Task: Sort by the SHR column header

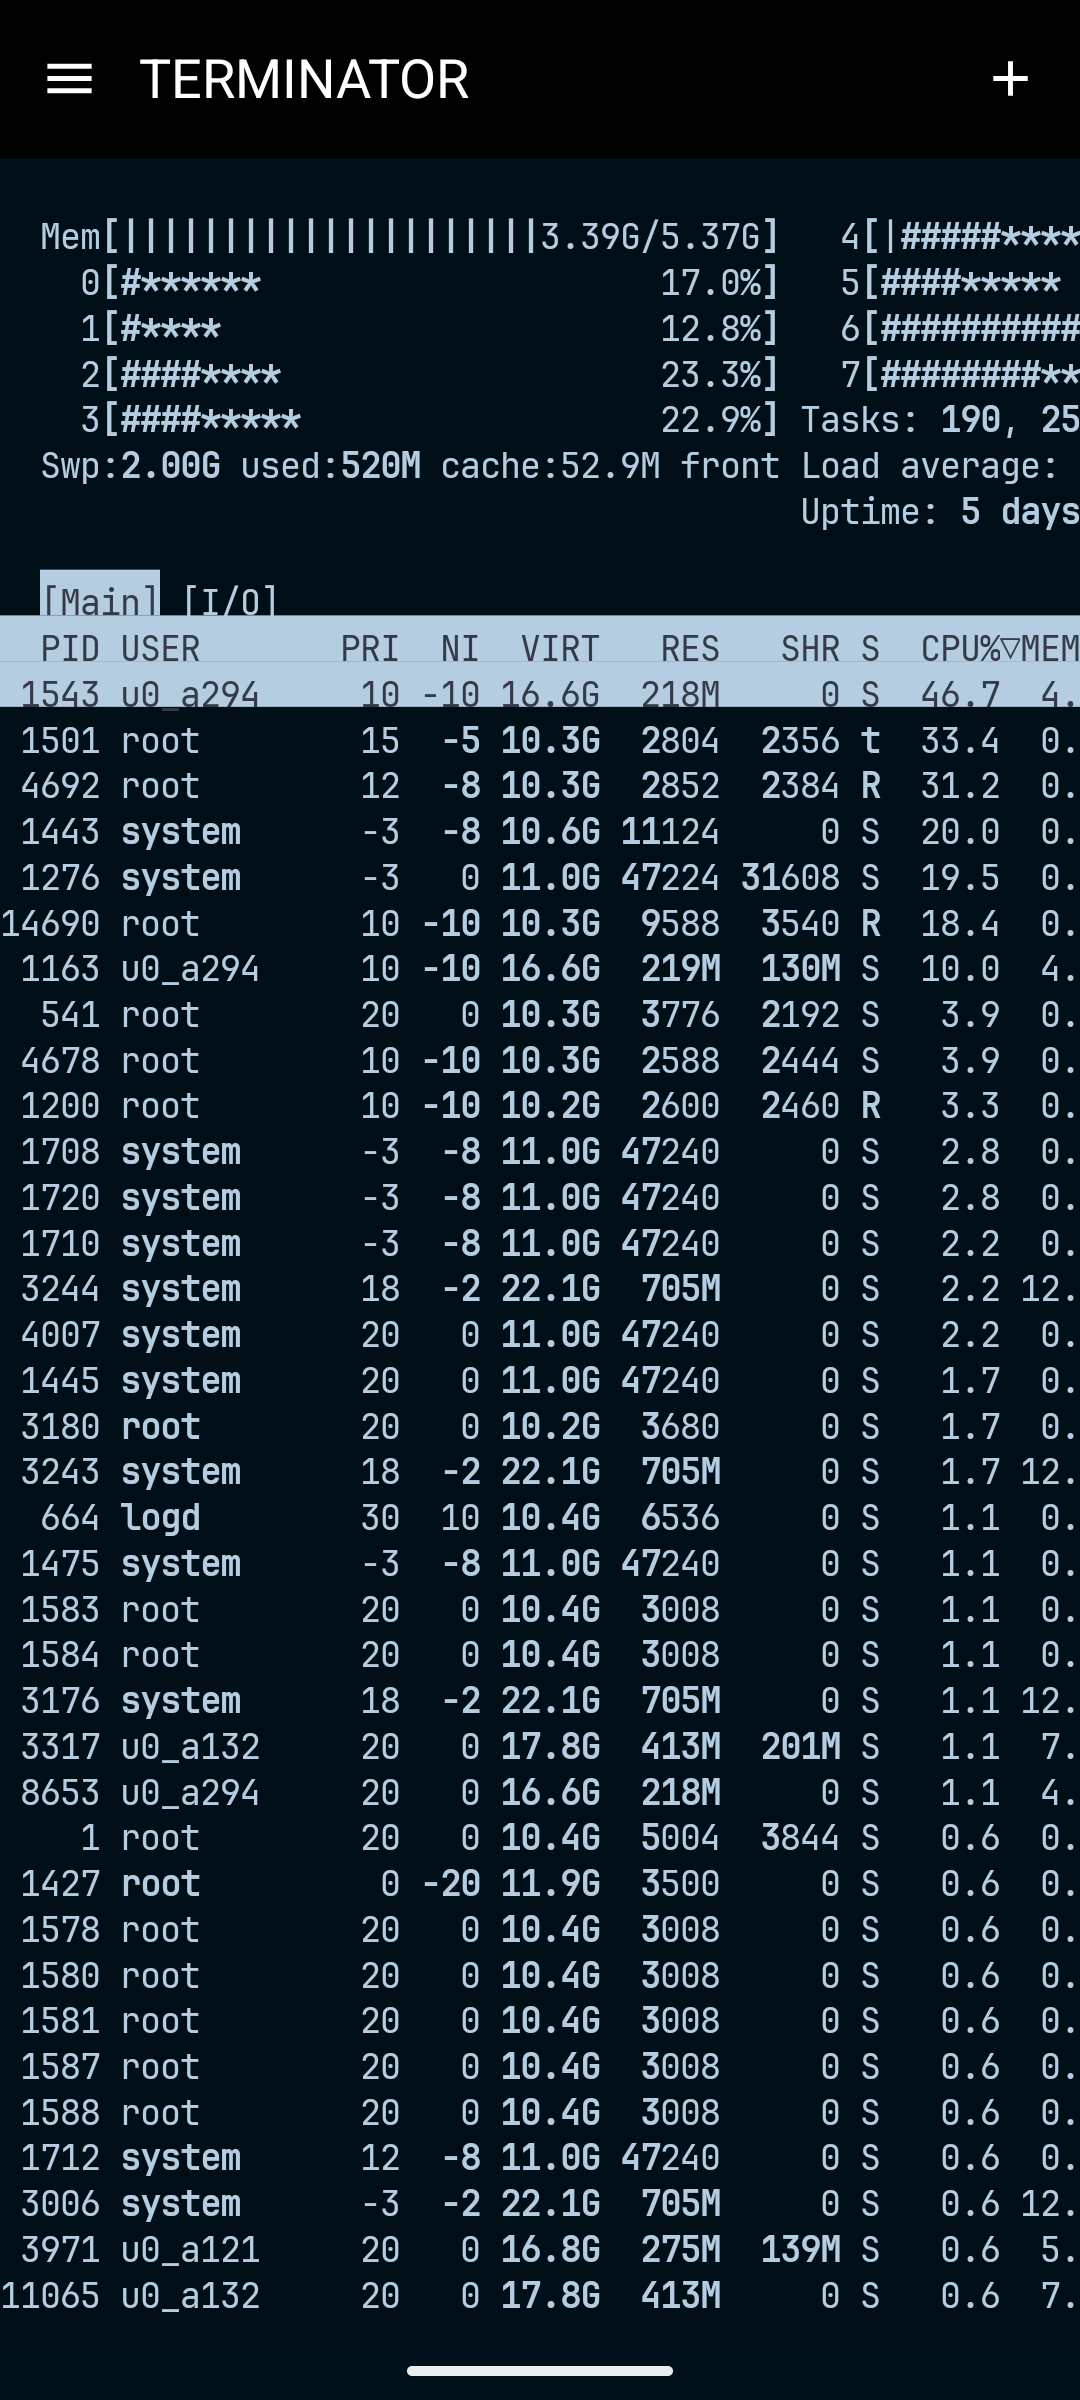Action: [x=810, y=649]
